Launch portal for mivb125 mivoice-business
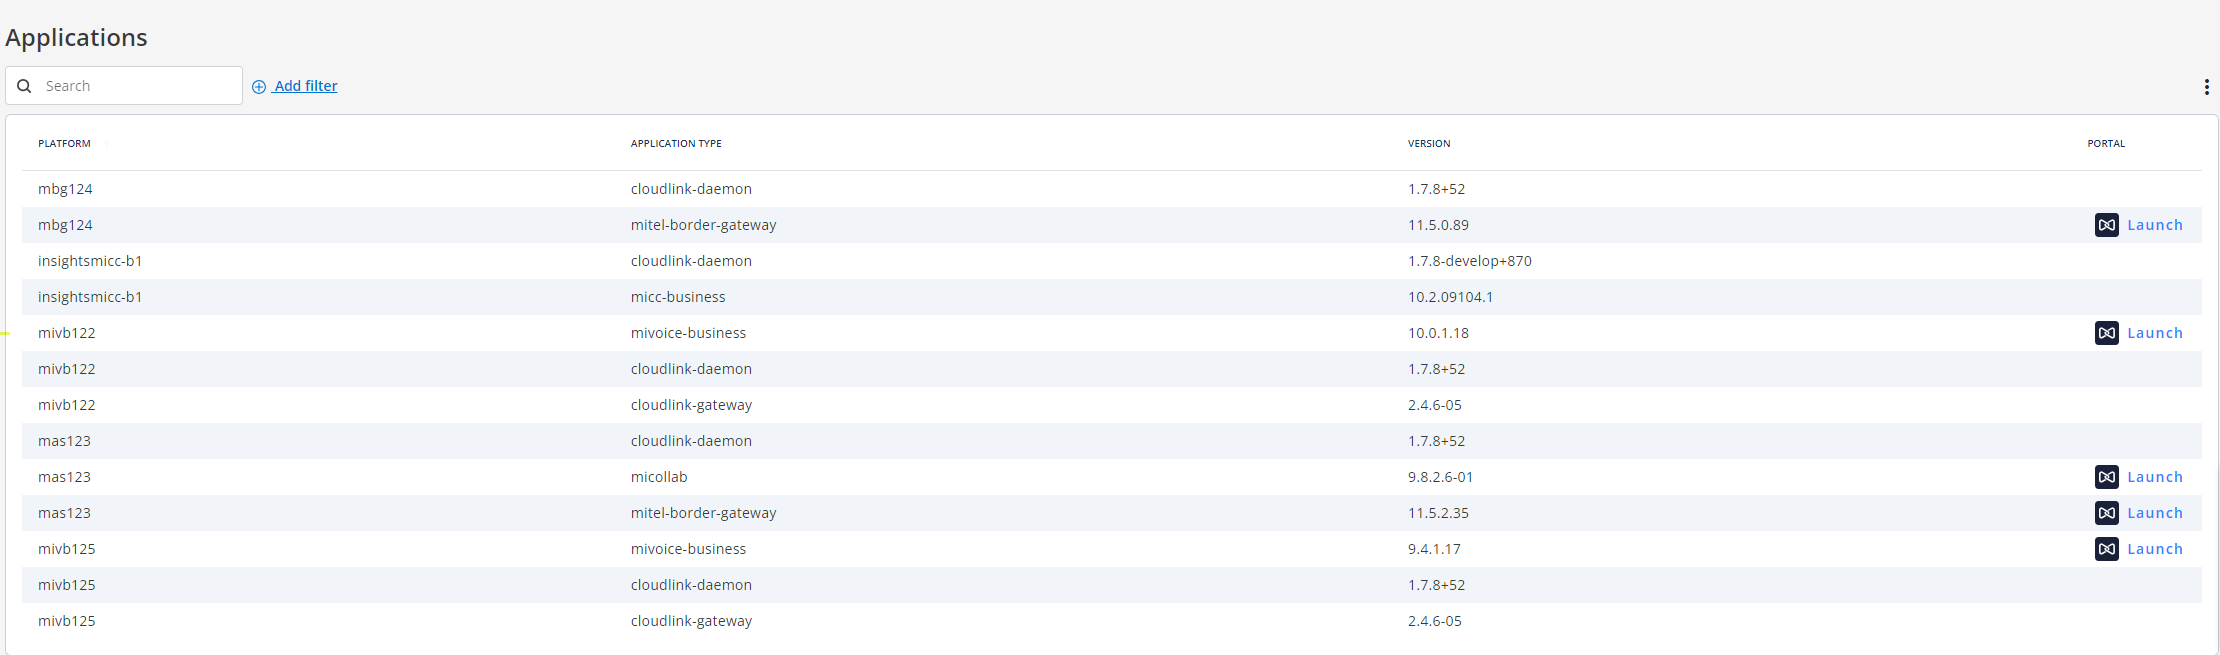 point(2139,549)
